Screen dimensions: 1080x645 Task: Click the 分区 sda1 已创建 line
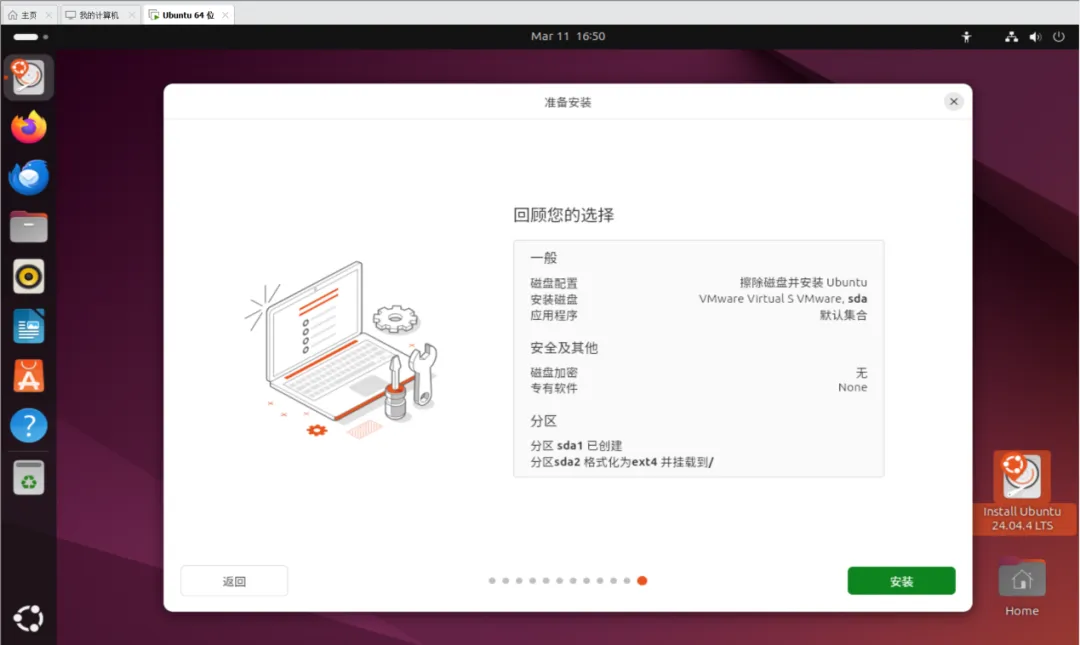click(576, 445)
